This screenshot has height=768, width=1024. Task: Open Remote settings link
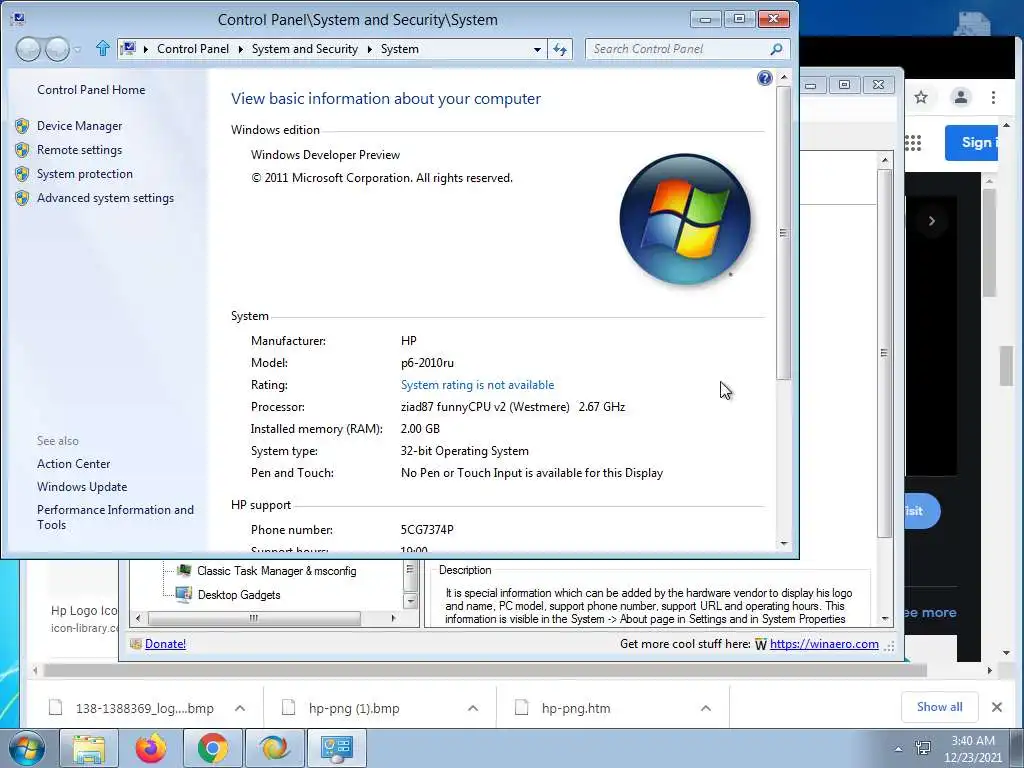click(x=79, y=150)
